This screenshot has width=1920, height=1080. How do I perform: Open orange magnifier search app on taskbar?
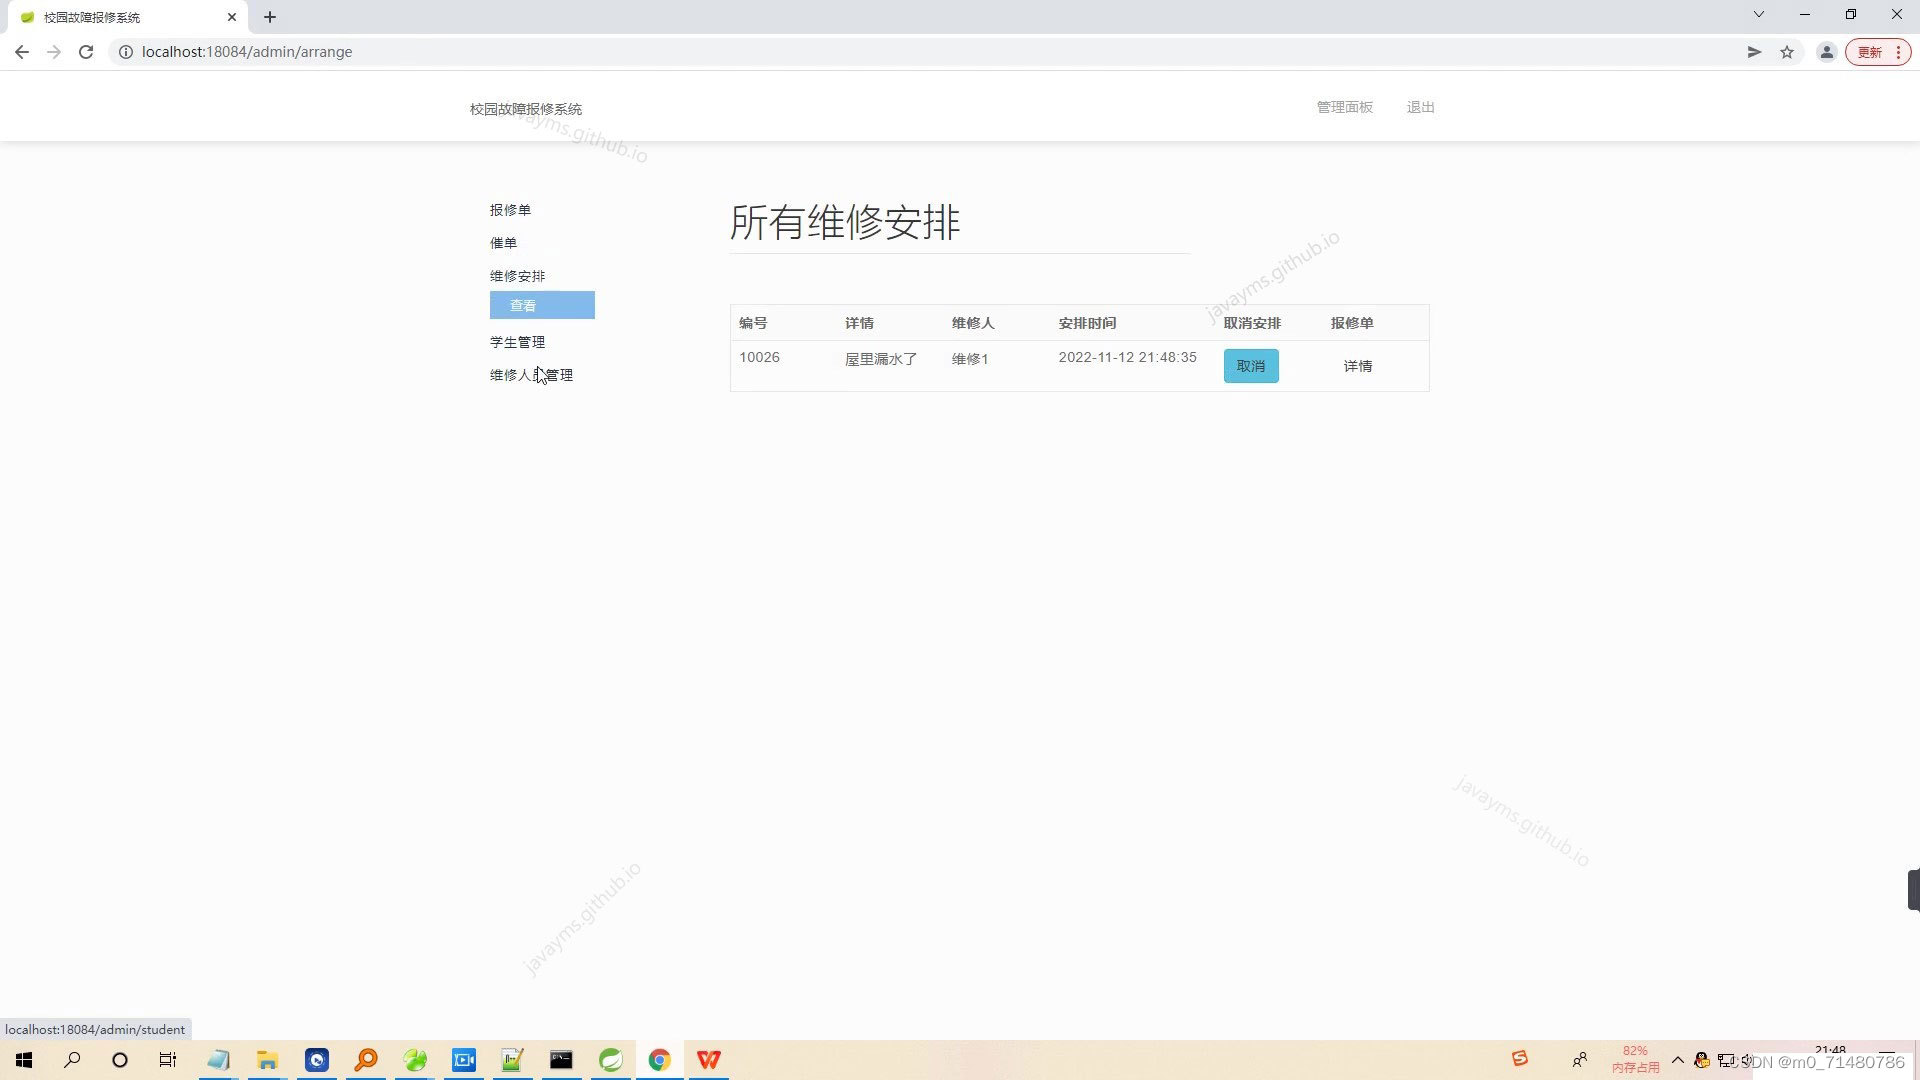[x=366, y=1060]
